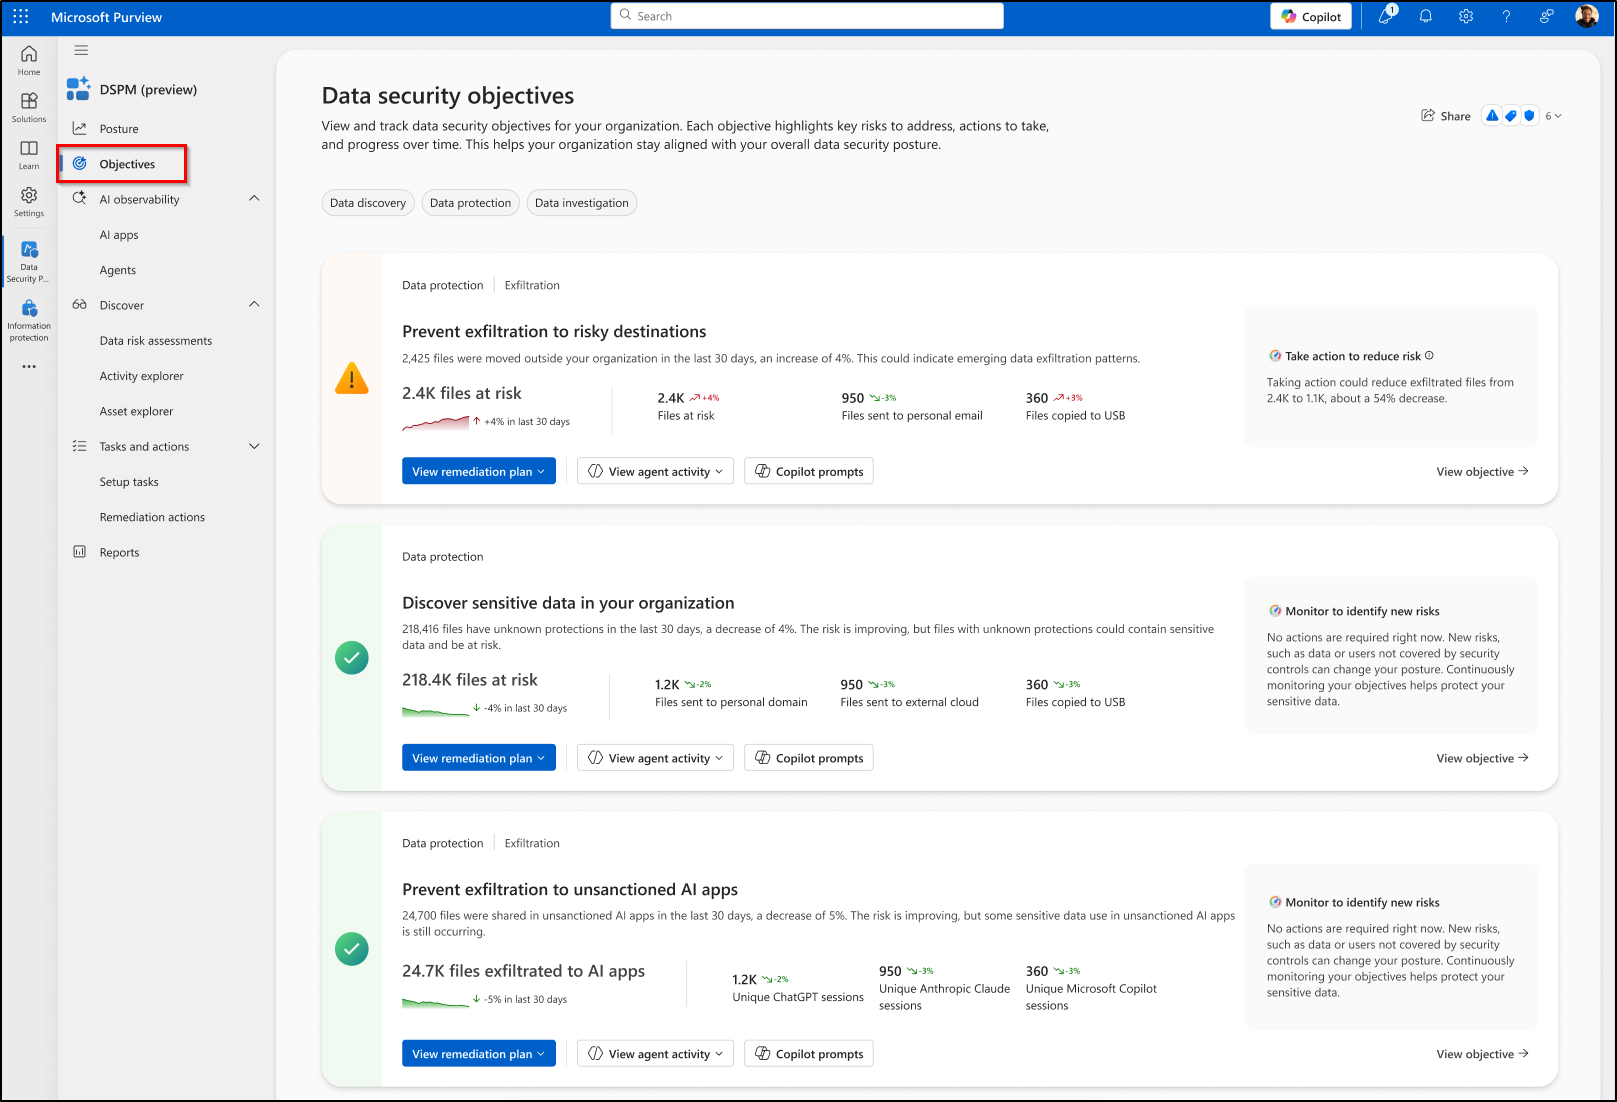Collapse the AI observability section
Screen dimensions: 1617x1102
tap(254, 198)
